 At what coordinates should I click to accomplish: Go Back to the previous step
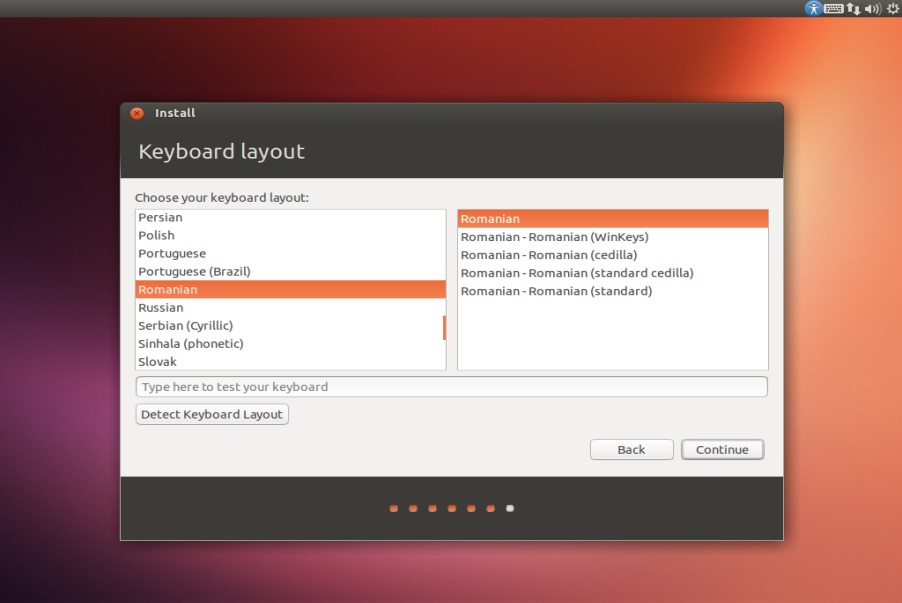(631, 450)
